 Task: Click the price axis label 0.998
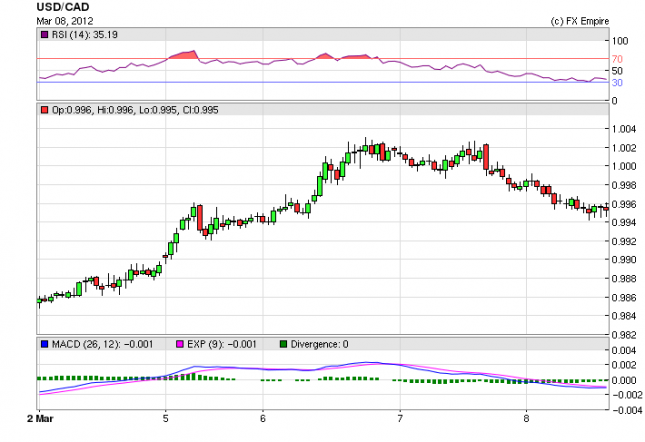(x=624, y=185)
